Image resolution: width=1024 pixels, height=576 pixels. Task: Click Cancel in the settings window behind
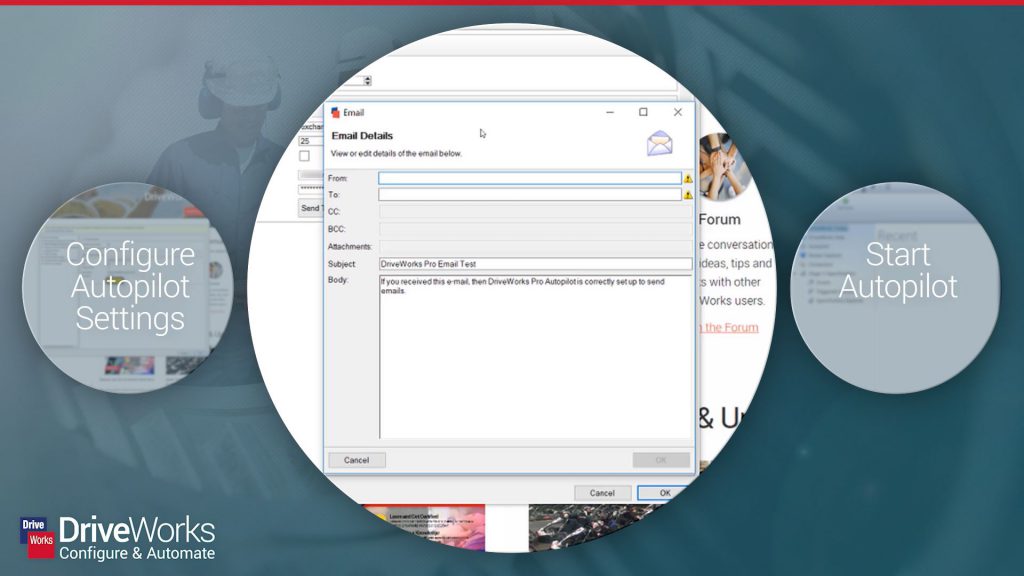point(602,493)
